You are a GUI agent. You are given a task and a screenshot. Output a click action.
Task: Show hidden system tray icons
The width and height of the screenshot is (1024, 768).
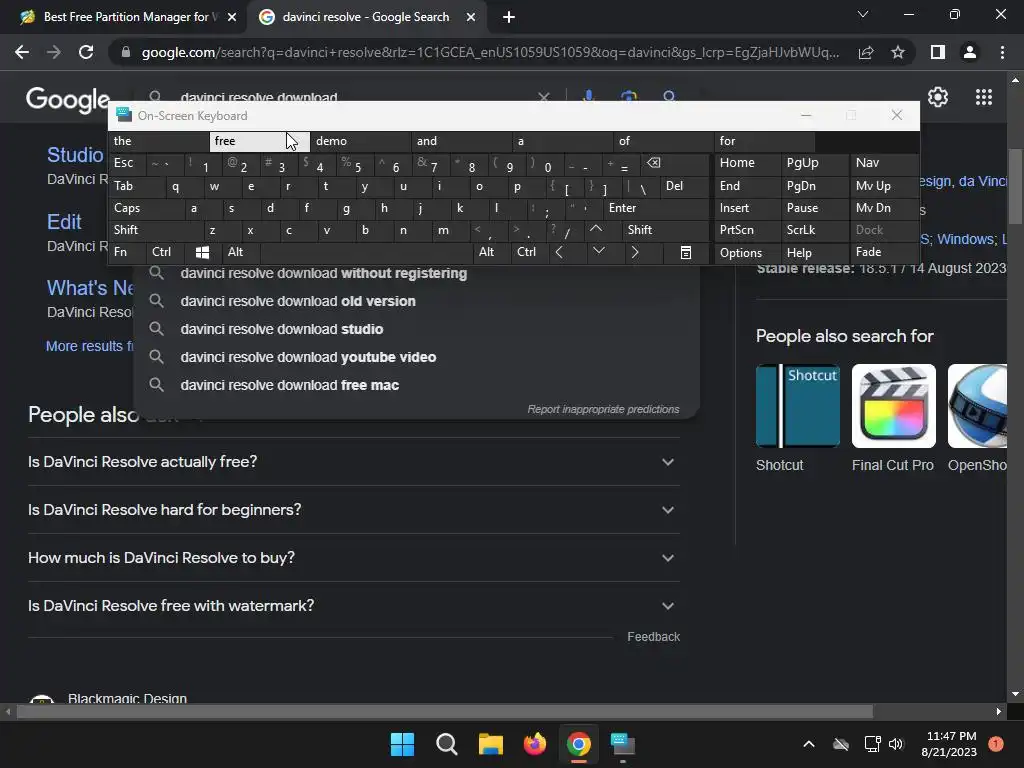tap(808, 744)
